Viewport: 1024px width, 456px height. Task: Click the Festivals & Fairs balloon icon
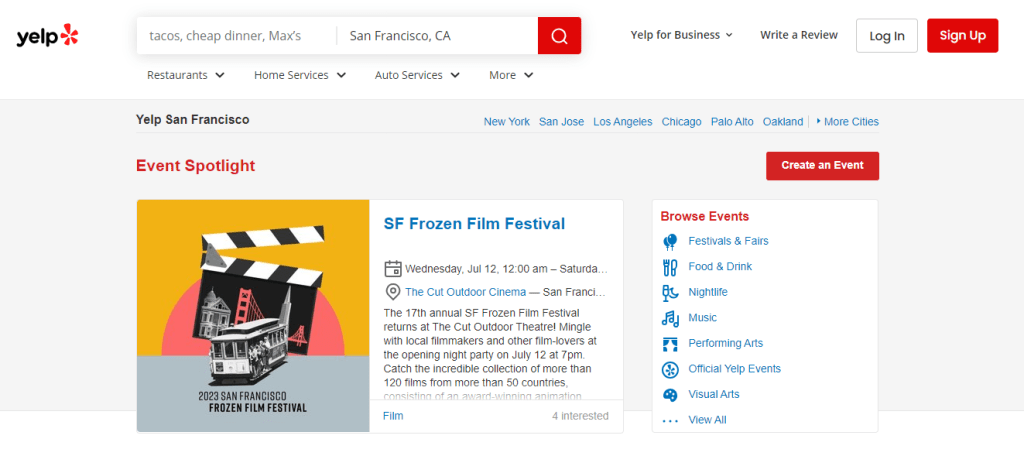pos(670,242)
